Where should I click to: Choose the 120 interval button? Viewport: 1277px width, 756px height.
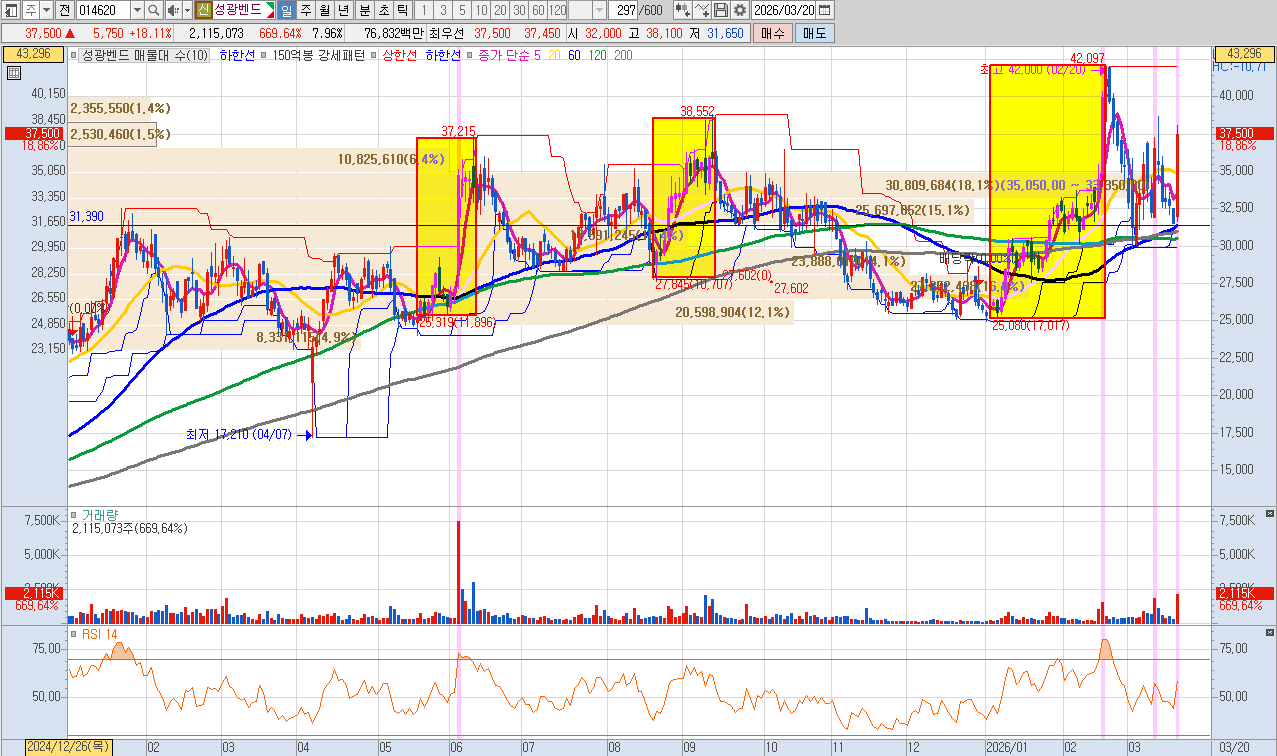coord(556,10)
